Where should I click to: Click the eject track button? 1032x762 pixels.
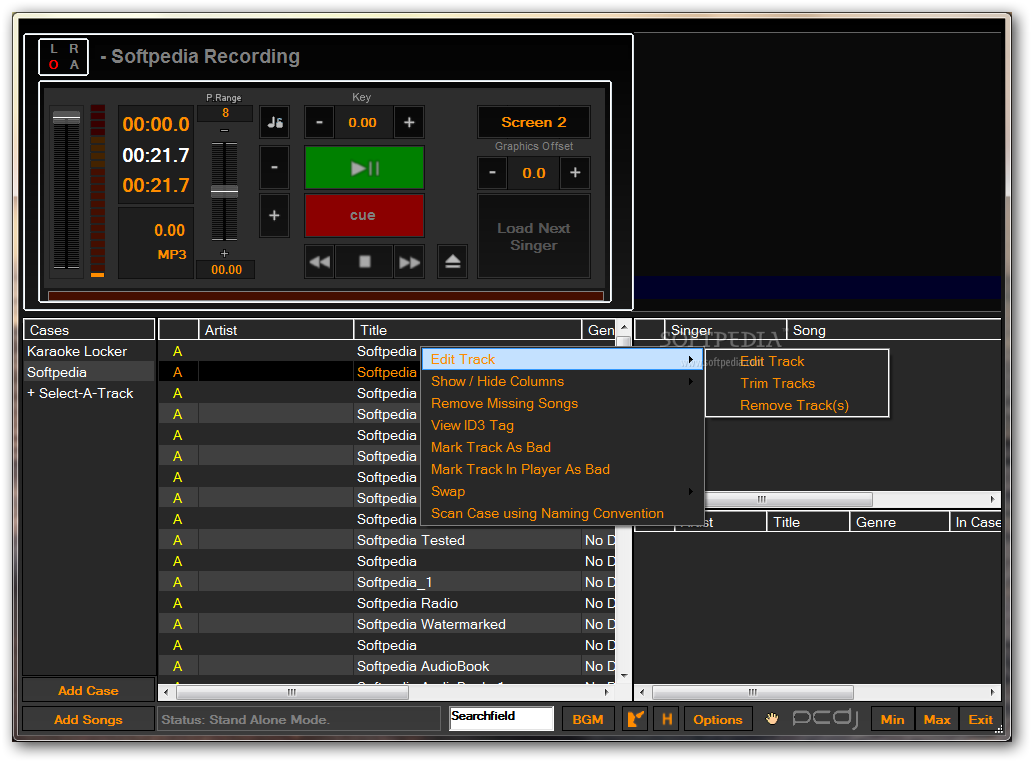(x=452, y=262)
